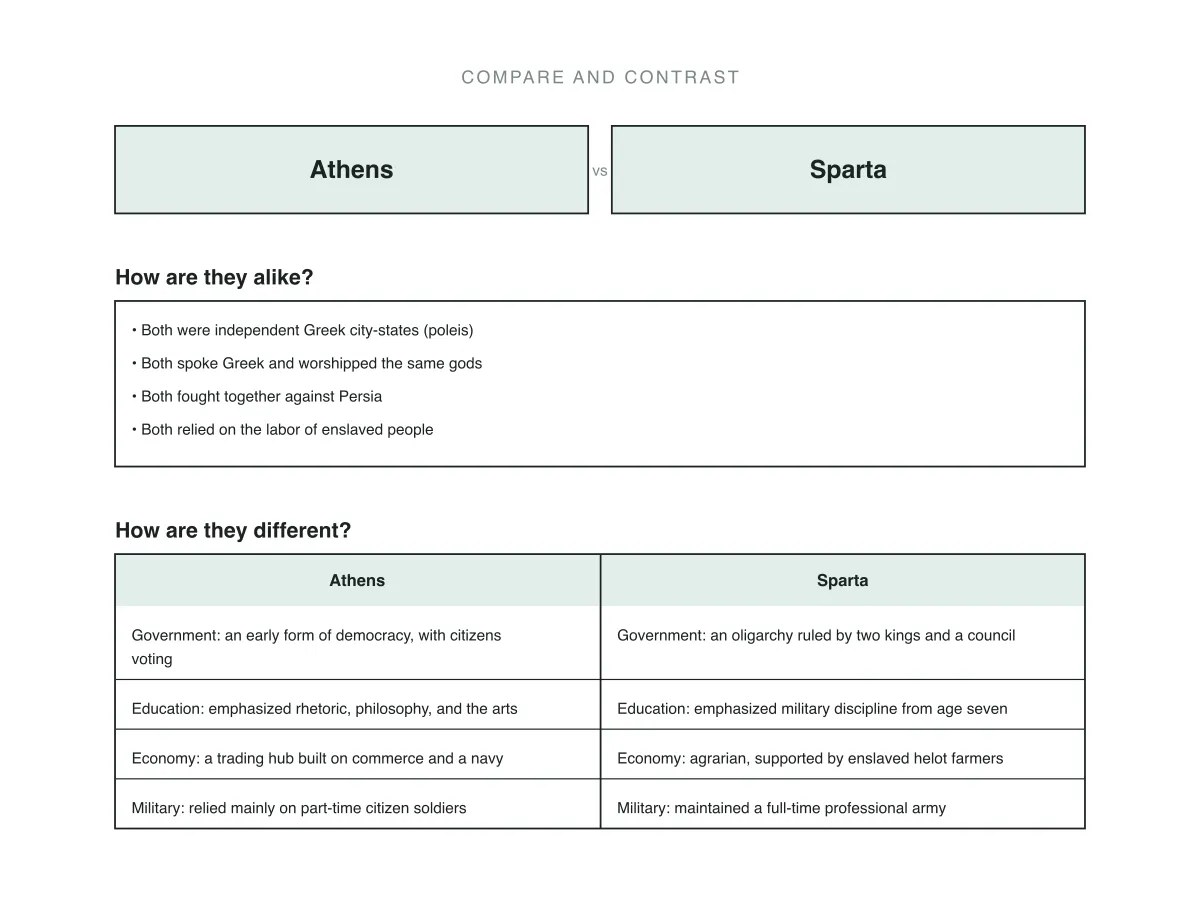The image size is (1200, 900).
Task: Click the 'How are they different?' heading
Action: pyautogui.click(x=233, y=530)
